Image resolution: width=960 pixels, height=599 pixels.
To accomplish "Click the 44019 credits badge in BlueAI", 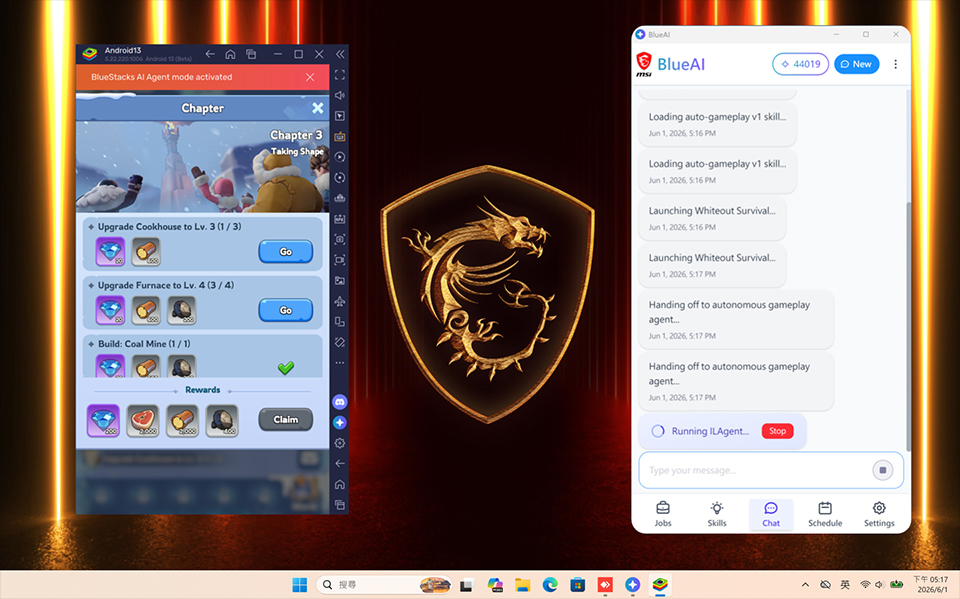I will [x=800, y=64].
